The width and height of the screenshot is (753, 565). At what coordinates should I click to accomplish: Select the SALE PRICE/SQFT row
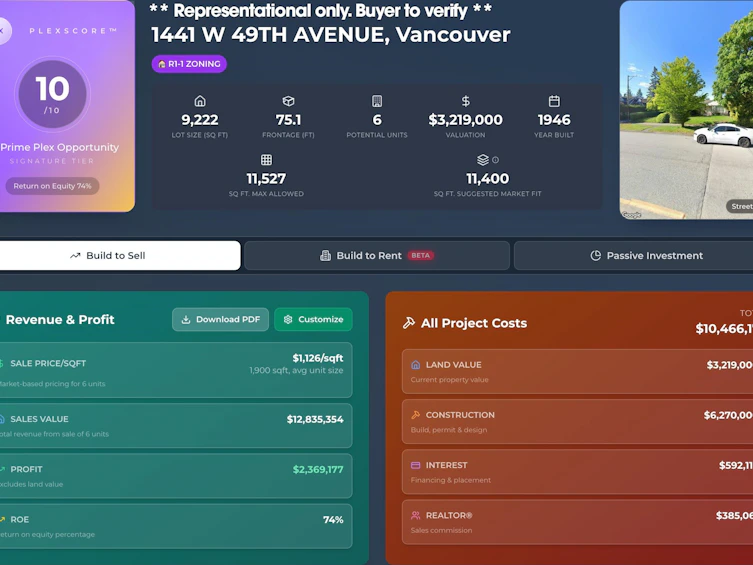pyautogui.click(x=176, y=370)
